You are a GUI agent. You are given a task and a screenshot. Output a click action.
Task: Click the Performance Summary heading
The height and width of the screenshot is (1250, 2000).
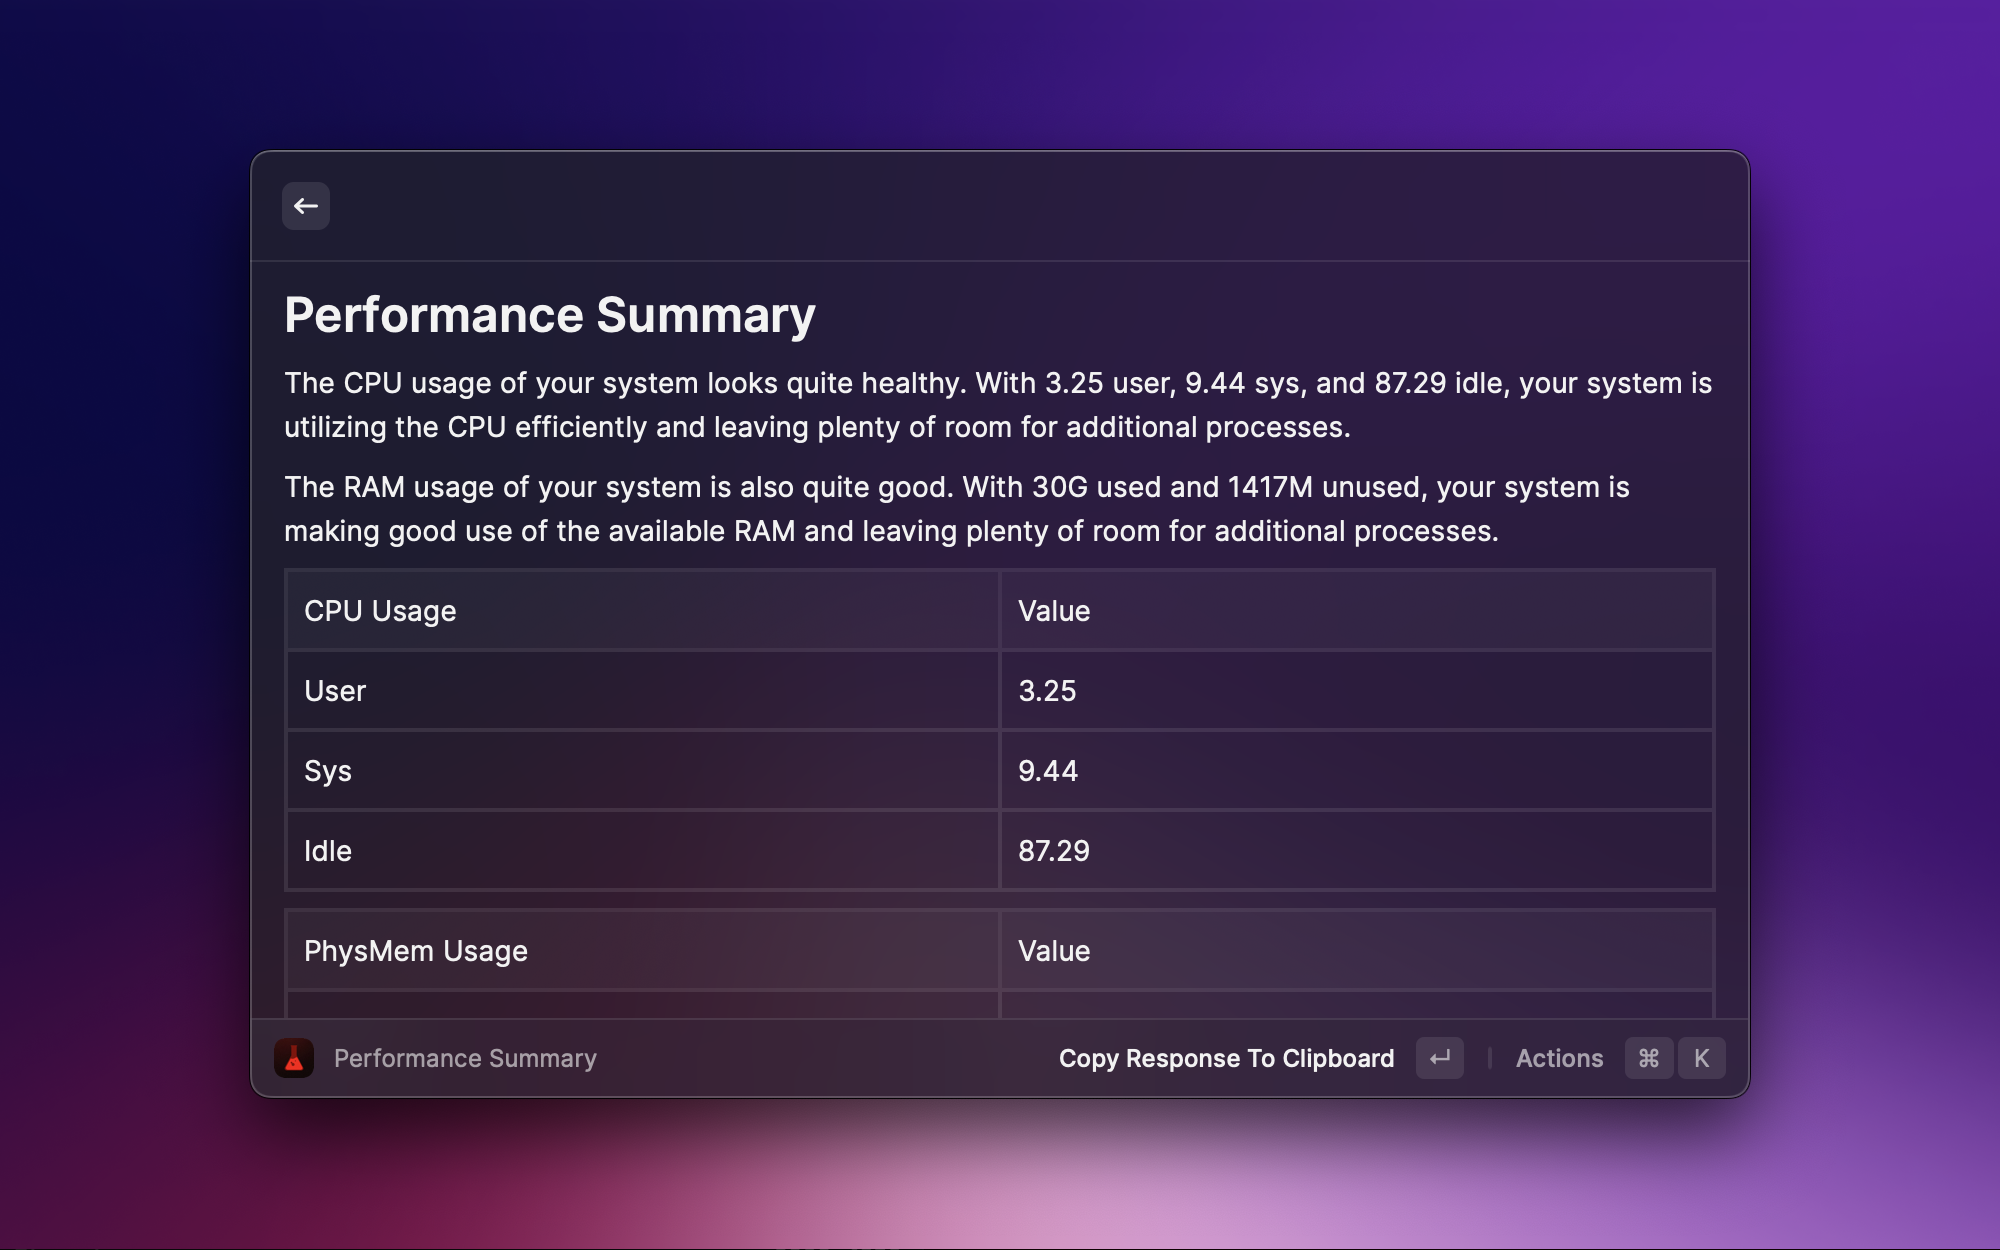pyautogui.click(x=549, y=315)
